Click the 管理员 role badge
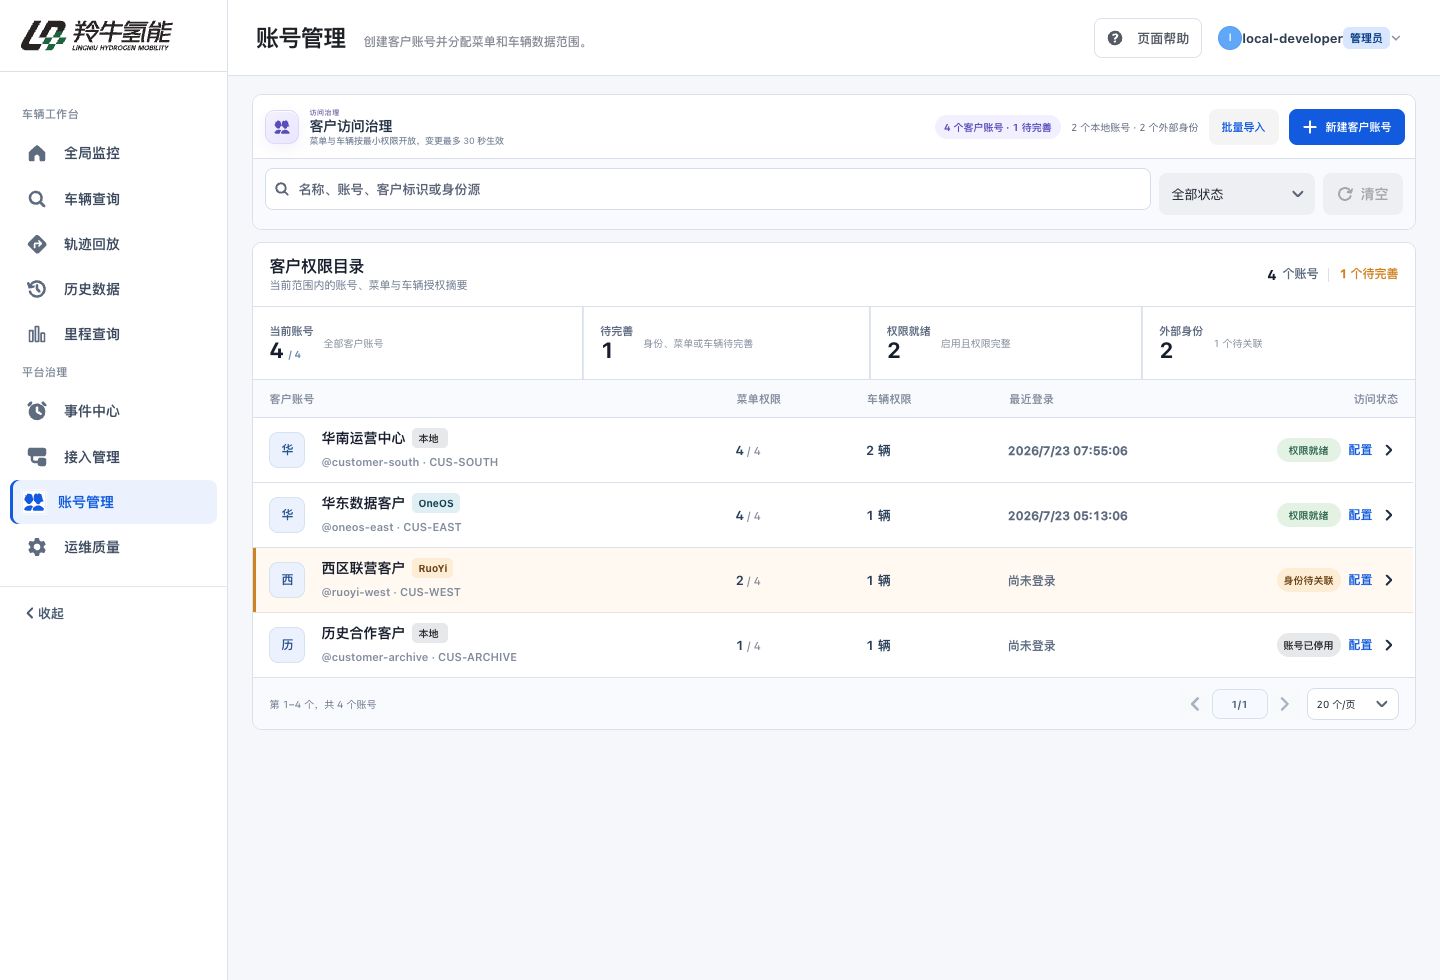The height and width of the screenshot is (980, 1440). (x=1366, y=38)
